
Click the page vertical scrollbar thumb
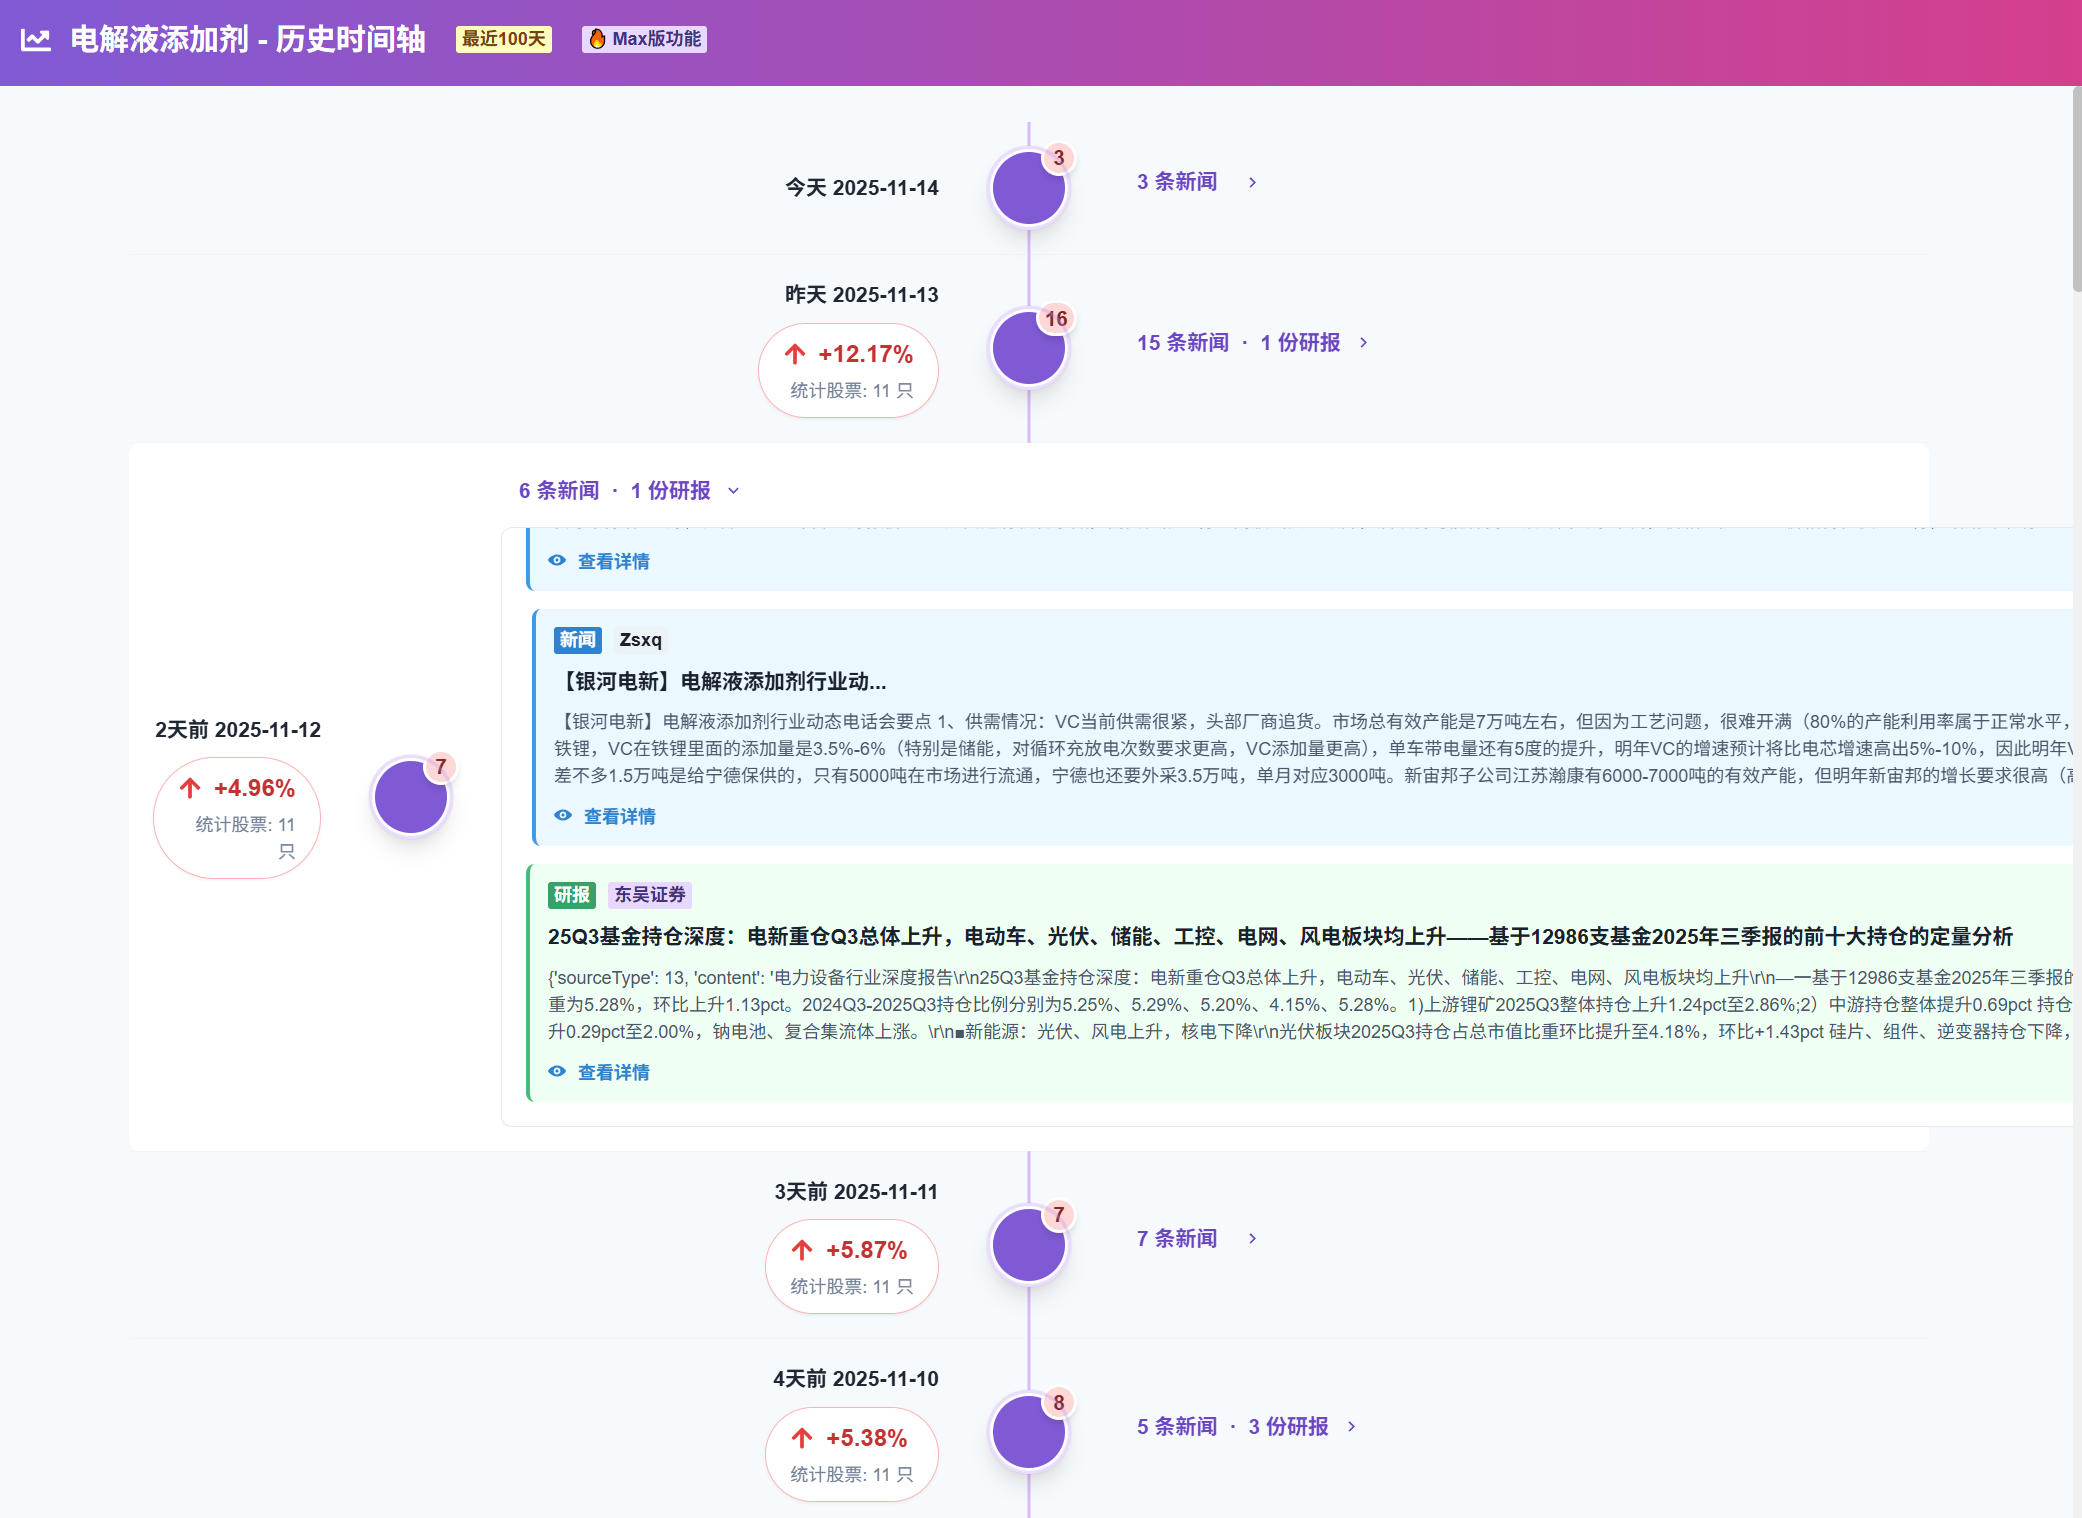[x=2076, y=190]
